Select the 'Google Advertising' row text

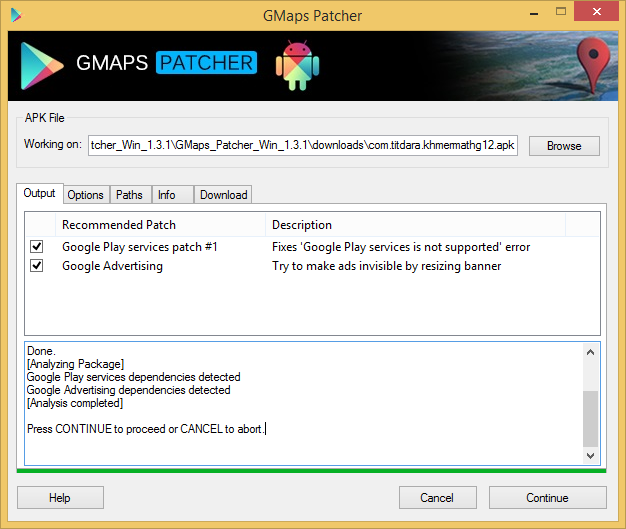113,266
